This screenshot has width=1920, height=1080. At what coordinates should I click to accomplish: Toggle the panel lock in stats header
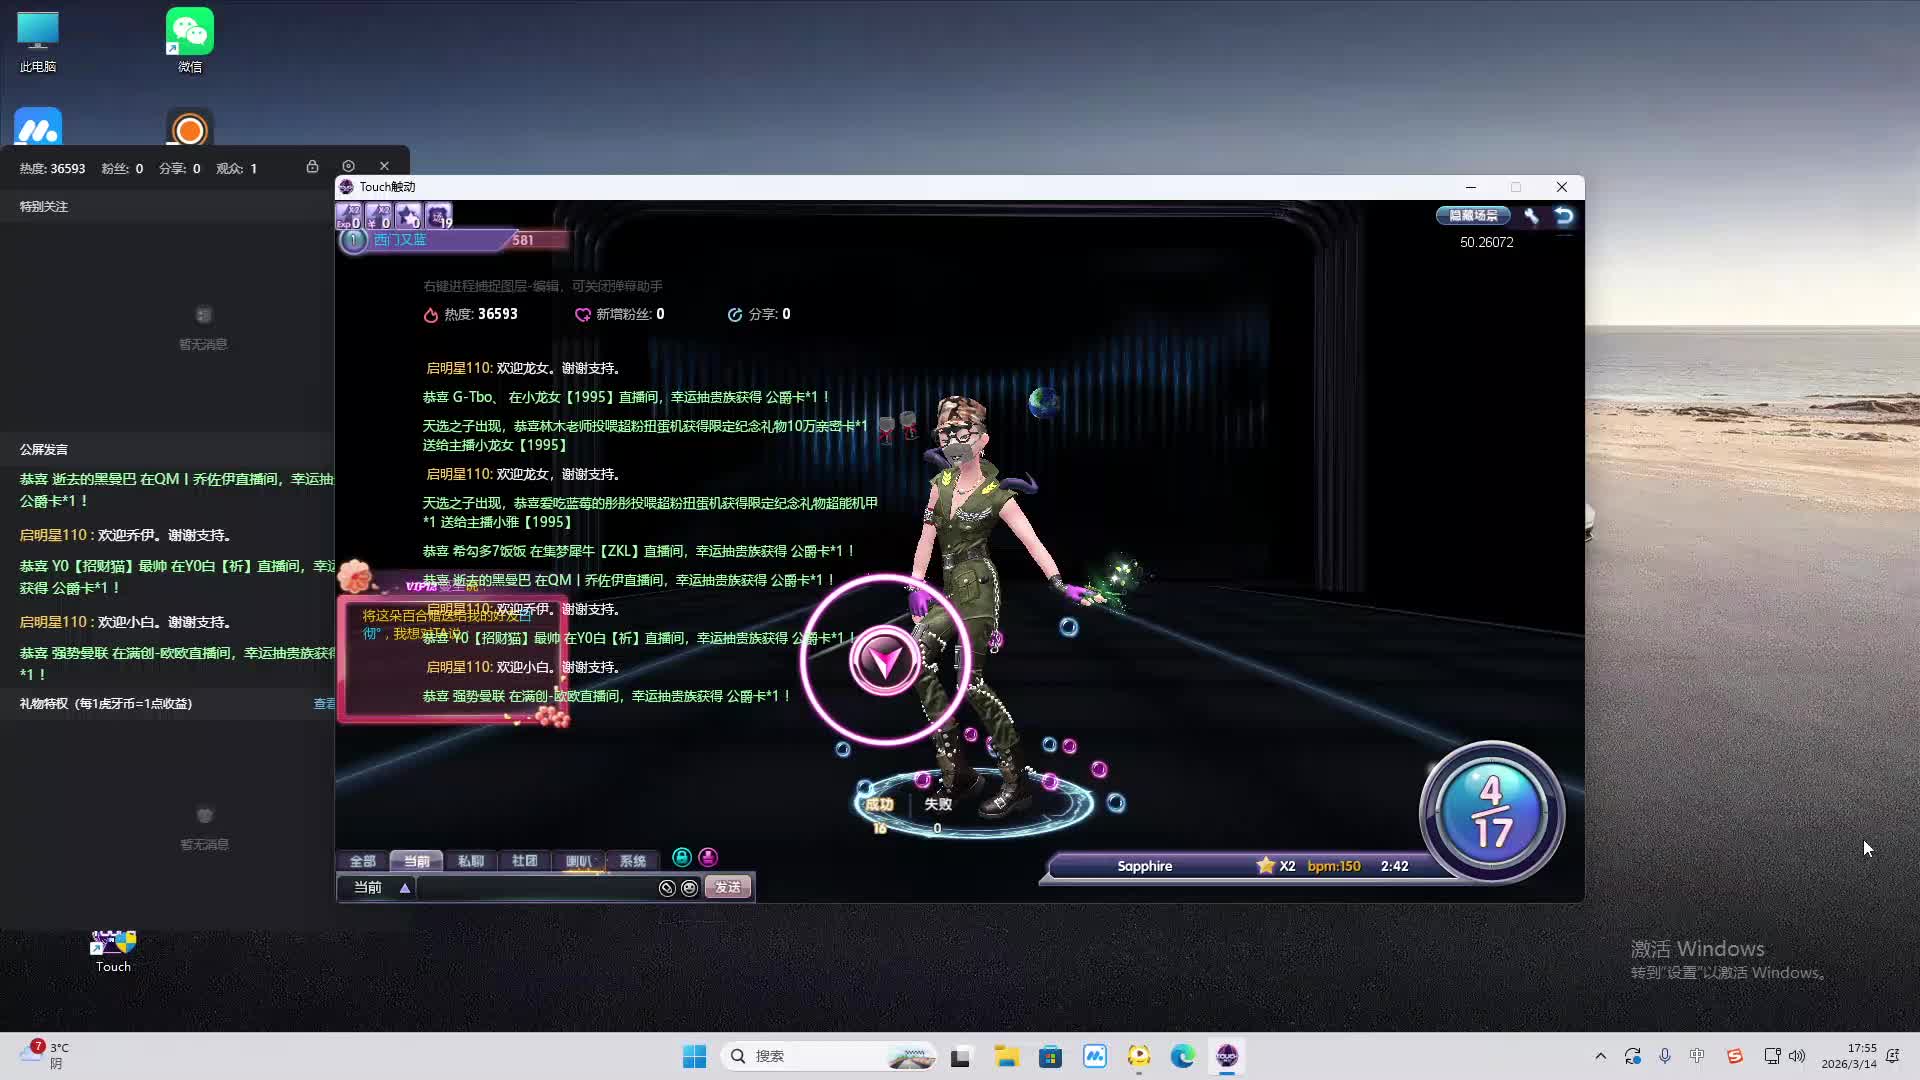pyautogui.click(x=312, y=166)
